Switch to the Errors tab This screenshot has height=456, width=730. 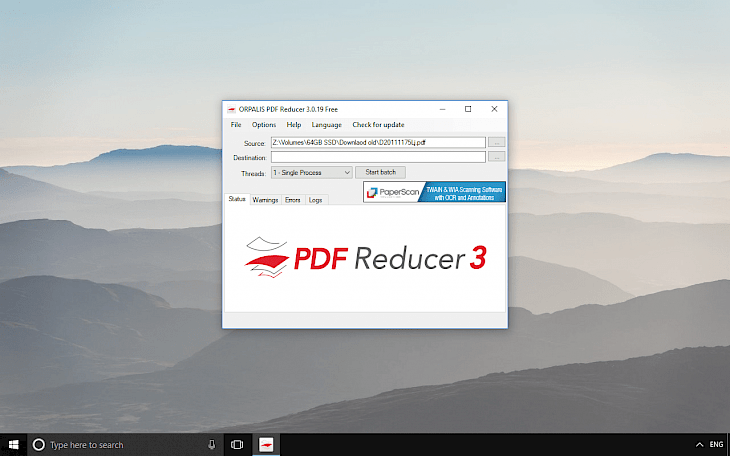(293, 200)
